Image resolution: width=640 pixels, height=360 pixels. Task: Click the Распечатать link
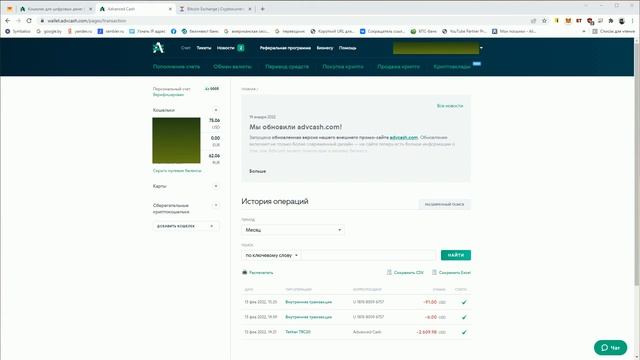click(261, 272)
